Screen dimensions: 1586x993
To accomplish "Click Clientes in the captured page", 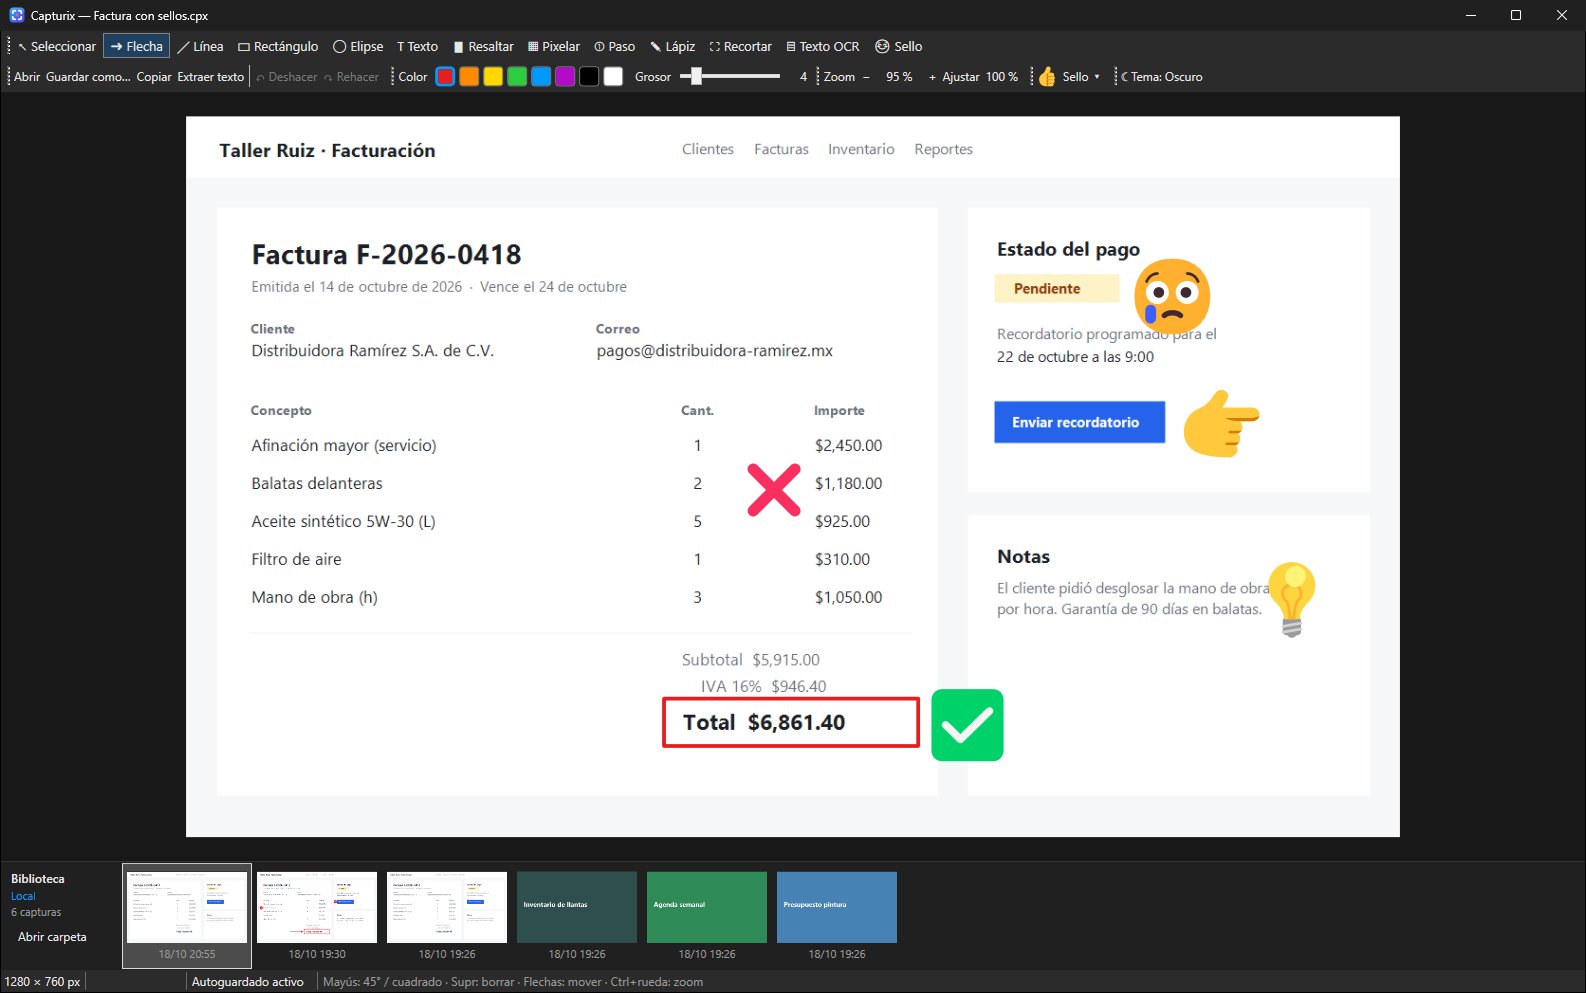I will coord(708,149).
